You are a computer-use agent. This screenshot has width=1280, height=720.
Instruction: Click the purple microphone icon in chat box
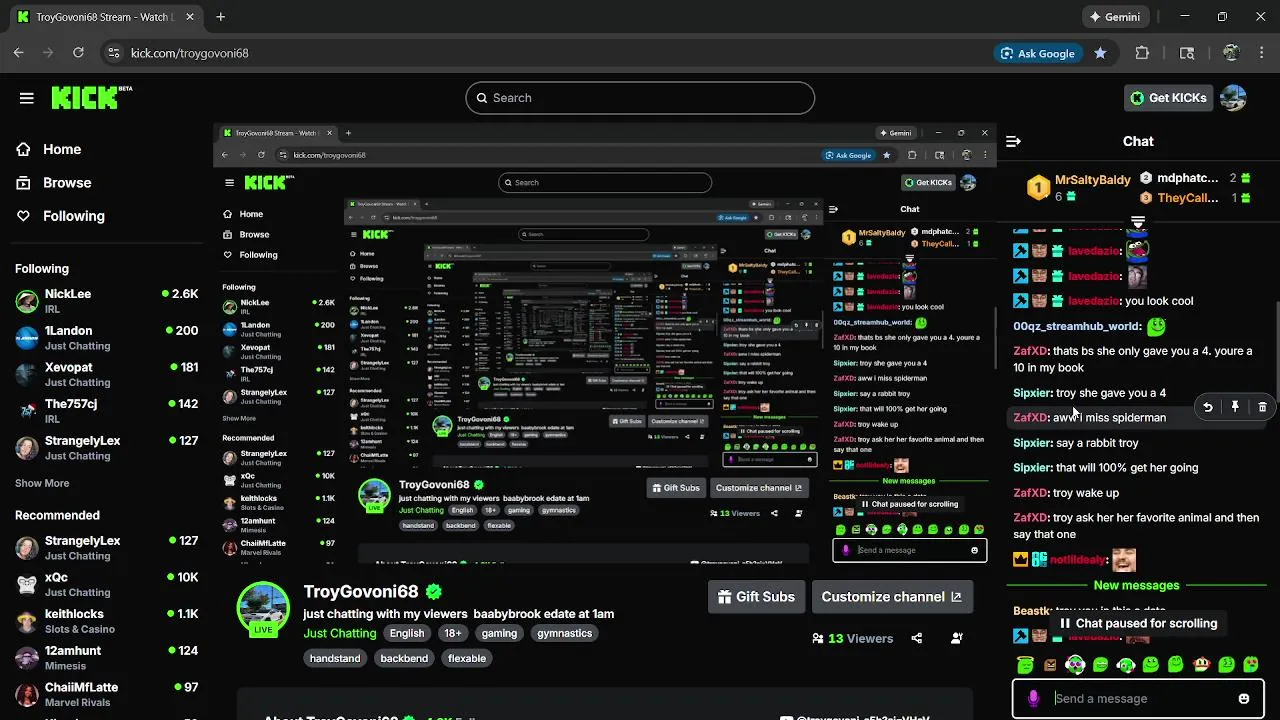(1034, 699)
